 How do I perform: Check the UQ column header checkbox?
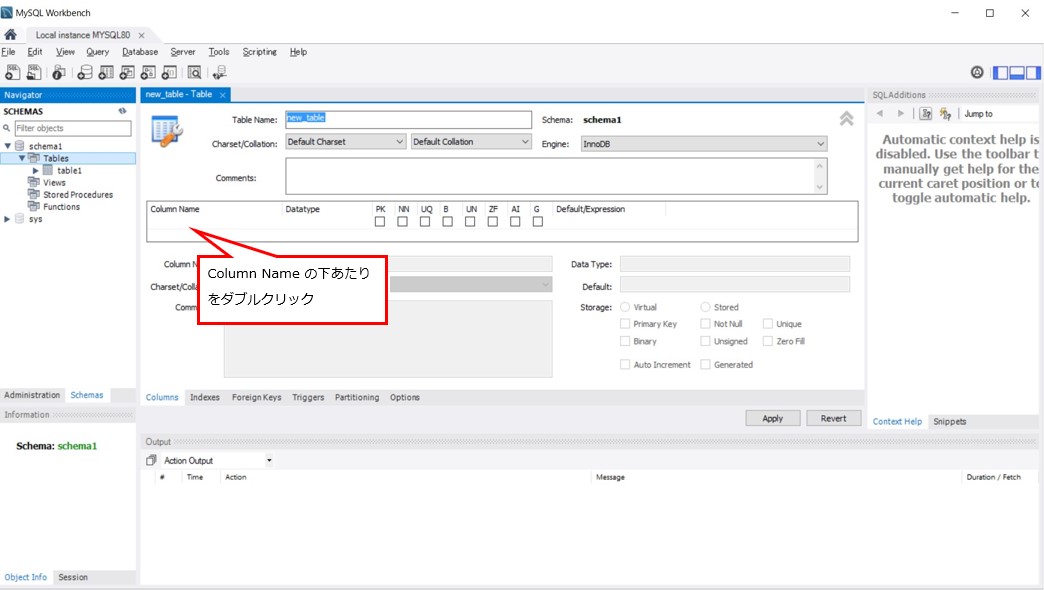[425, 222]
